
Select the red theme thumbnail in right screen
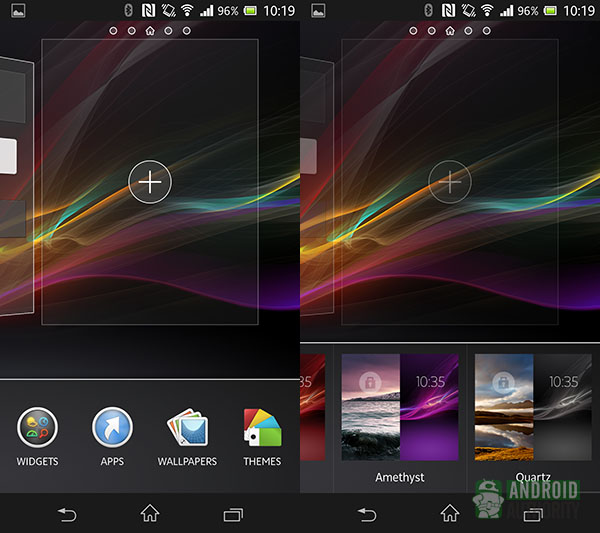313,407
